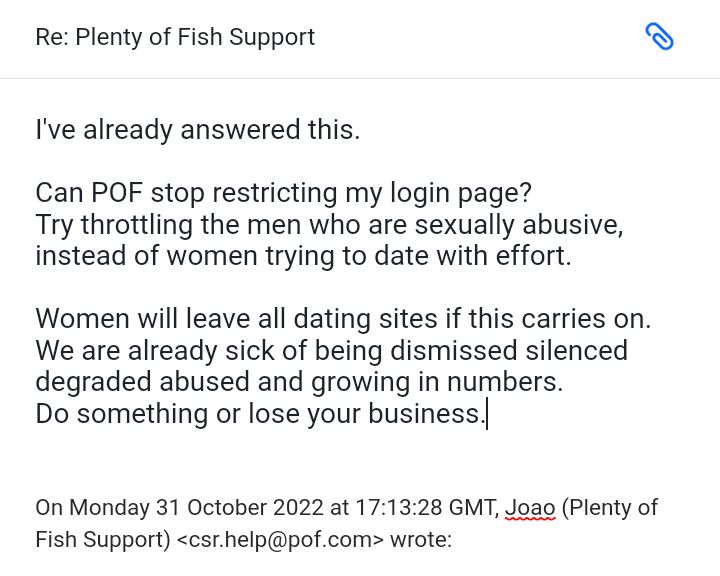This screenshot has width=720, height=576.
Task: Place cursor in 'I've already answered this.' line
Action: 198,130
